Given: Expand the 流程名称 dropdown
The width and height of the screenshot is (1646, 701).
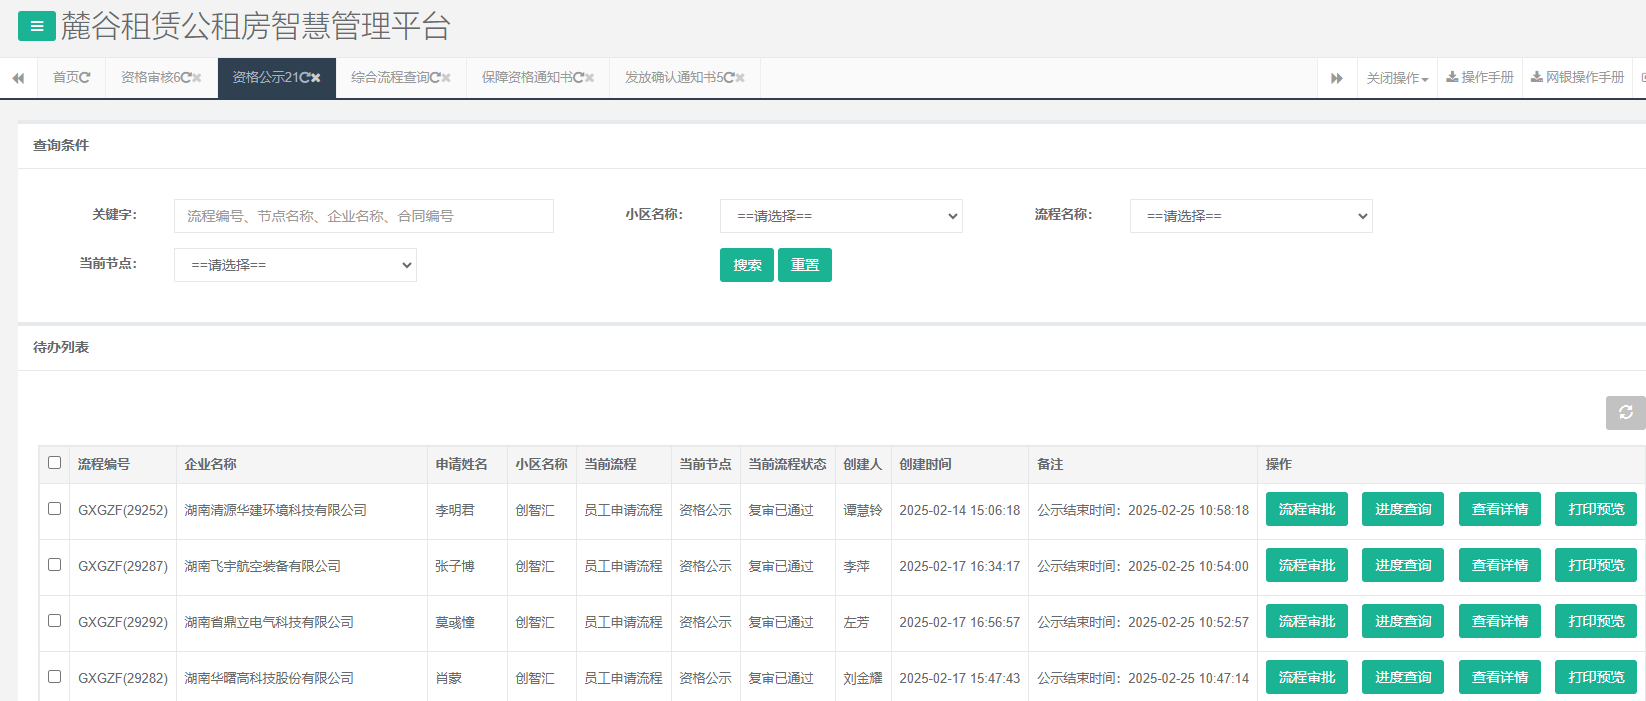Looking at the screenshot, I should [x=1250, y=216].
